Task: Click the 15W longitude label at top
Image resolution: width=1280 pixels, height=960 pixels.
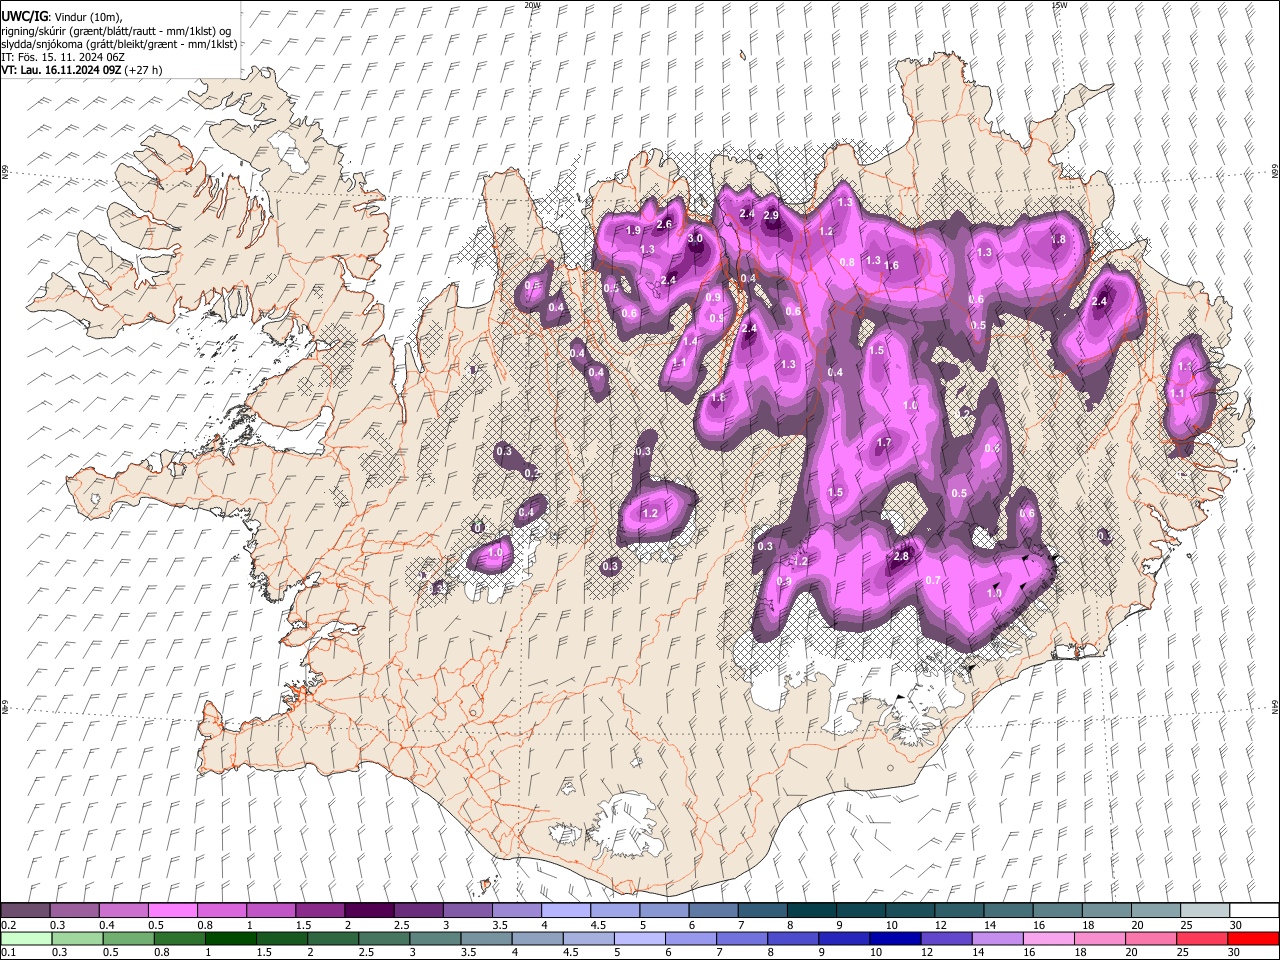Action: (x=1060, y=5)
